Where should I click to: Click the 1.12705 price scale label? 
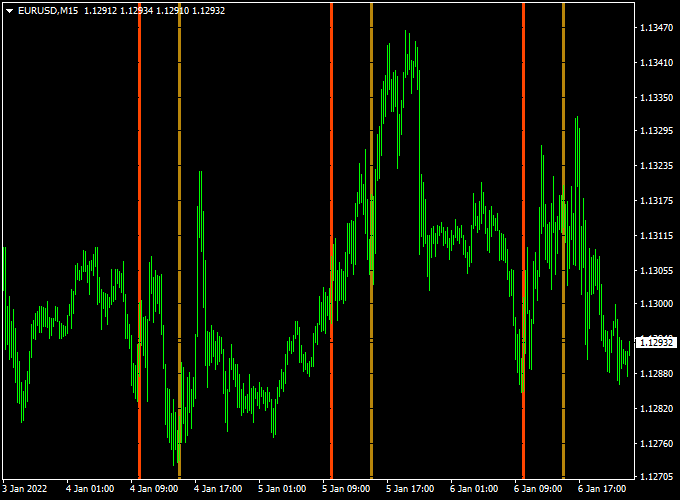[657, 477]
